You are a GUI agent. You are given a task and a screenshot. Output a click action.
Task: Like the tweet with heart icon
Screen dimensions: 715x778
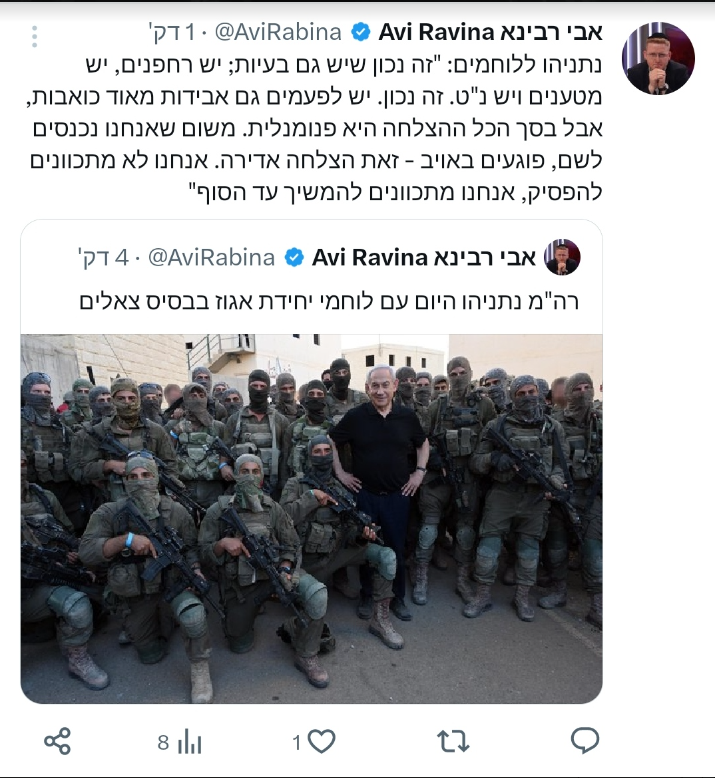pos(322,742)
